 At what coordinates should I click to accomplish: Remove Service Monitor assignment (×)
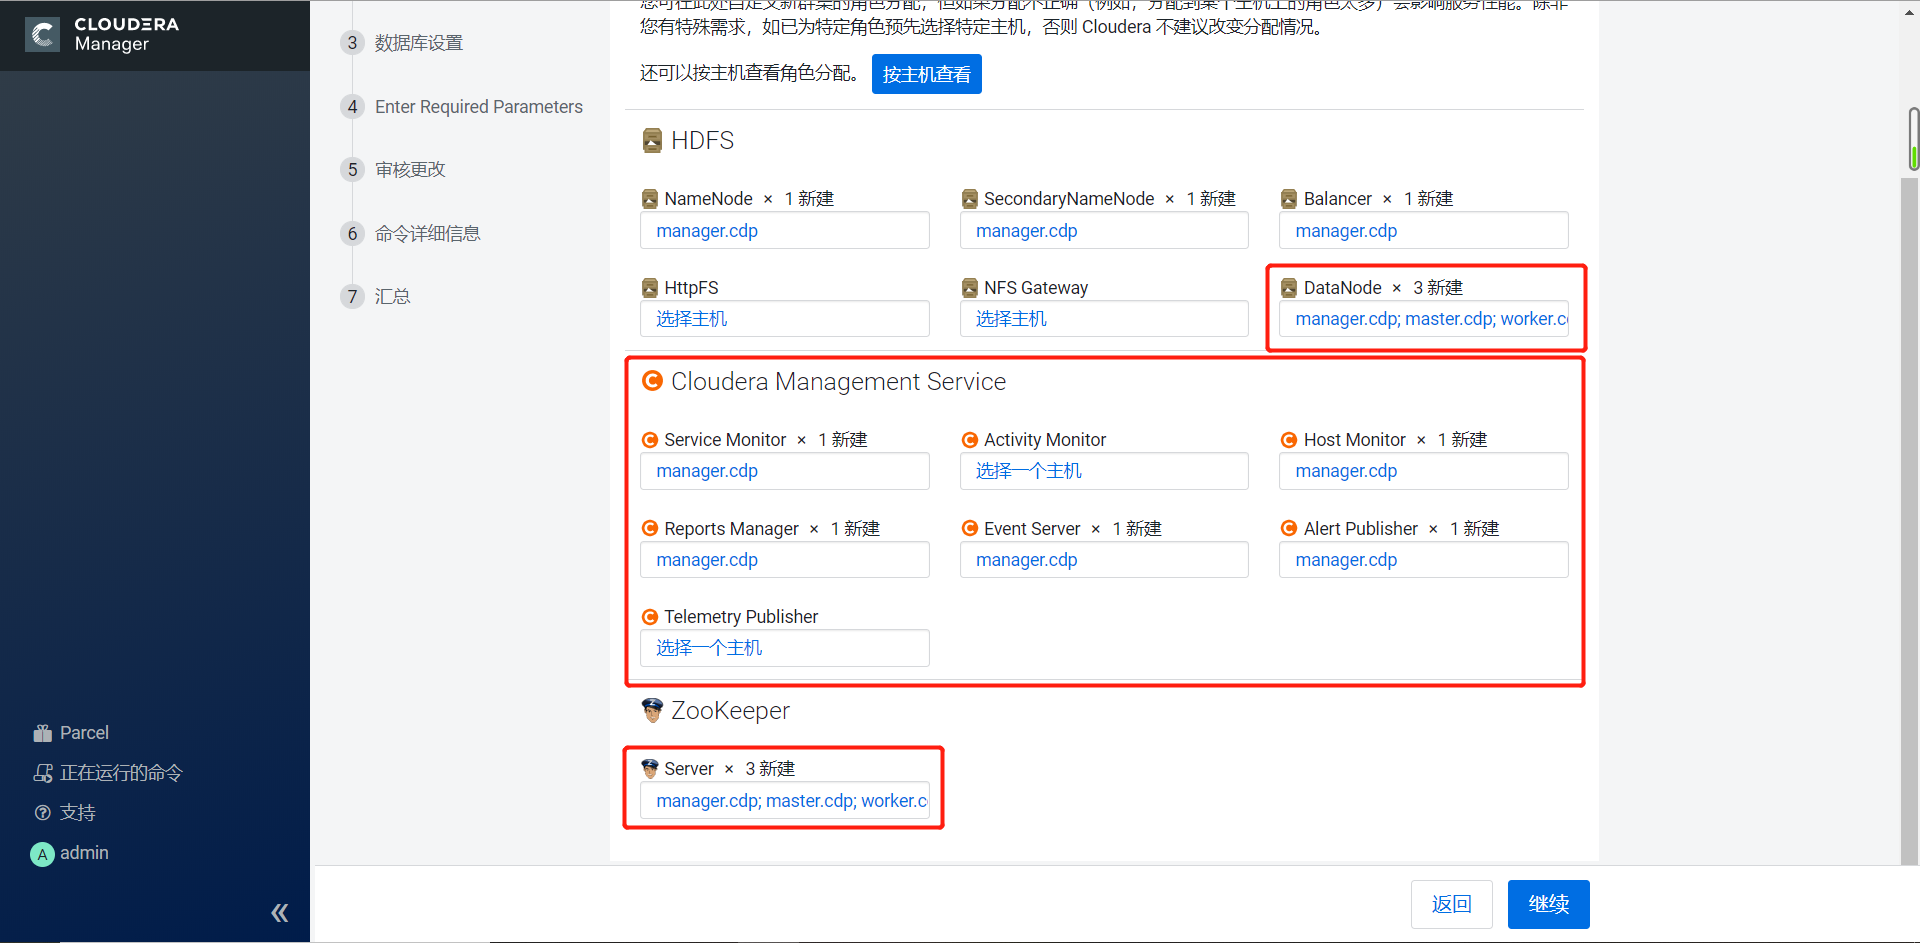(801, 440)
